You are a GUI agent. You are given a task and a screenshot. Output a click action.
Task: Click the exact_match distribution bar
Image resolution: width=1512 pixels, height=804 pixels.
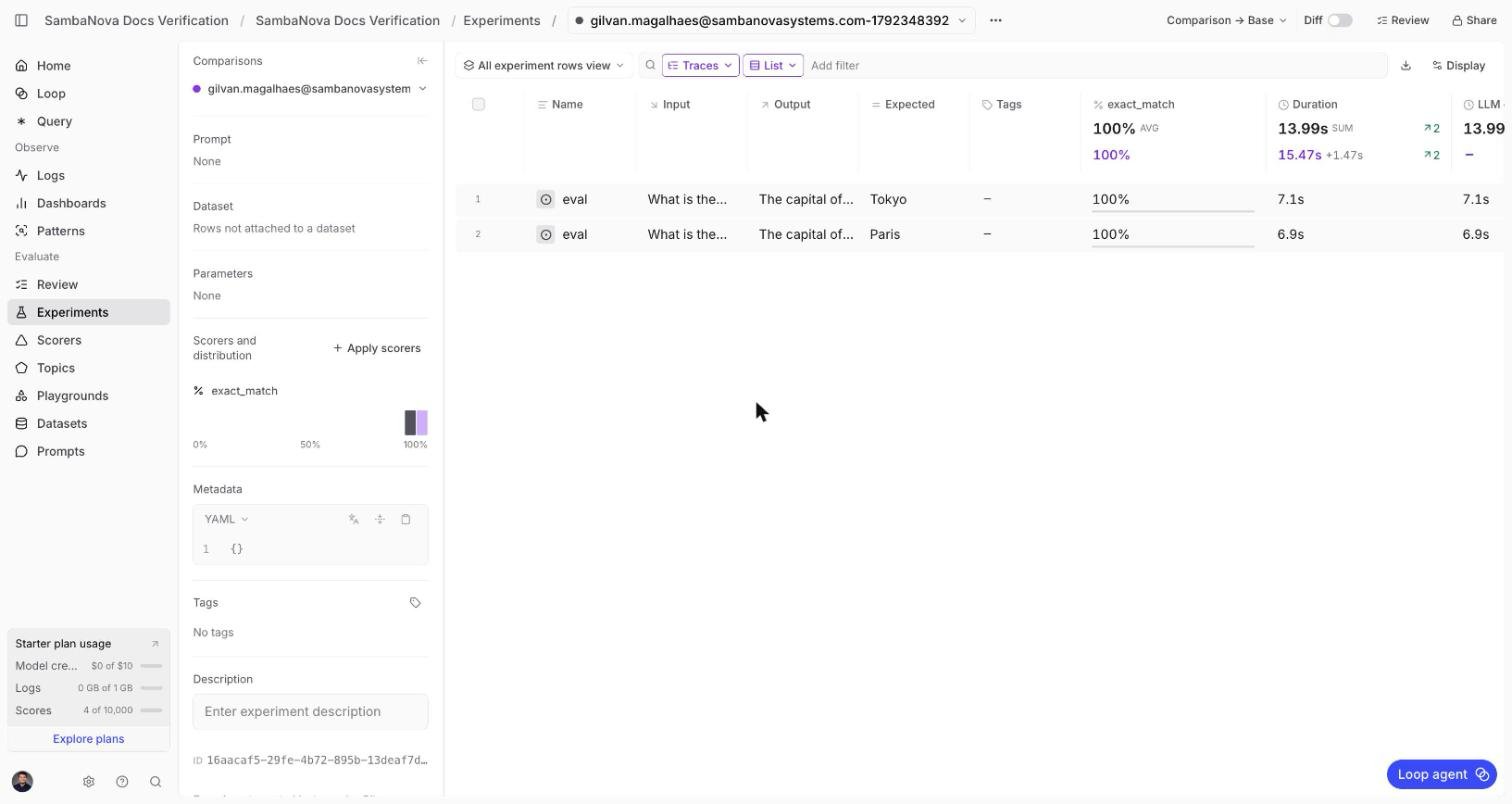pos(416,422)
